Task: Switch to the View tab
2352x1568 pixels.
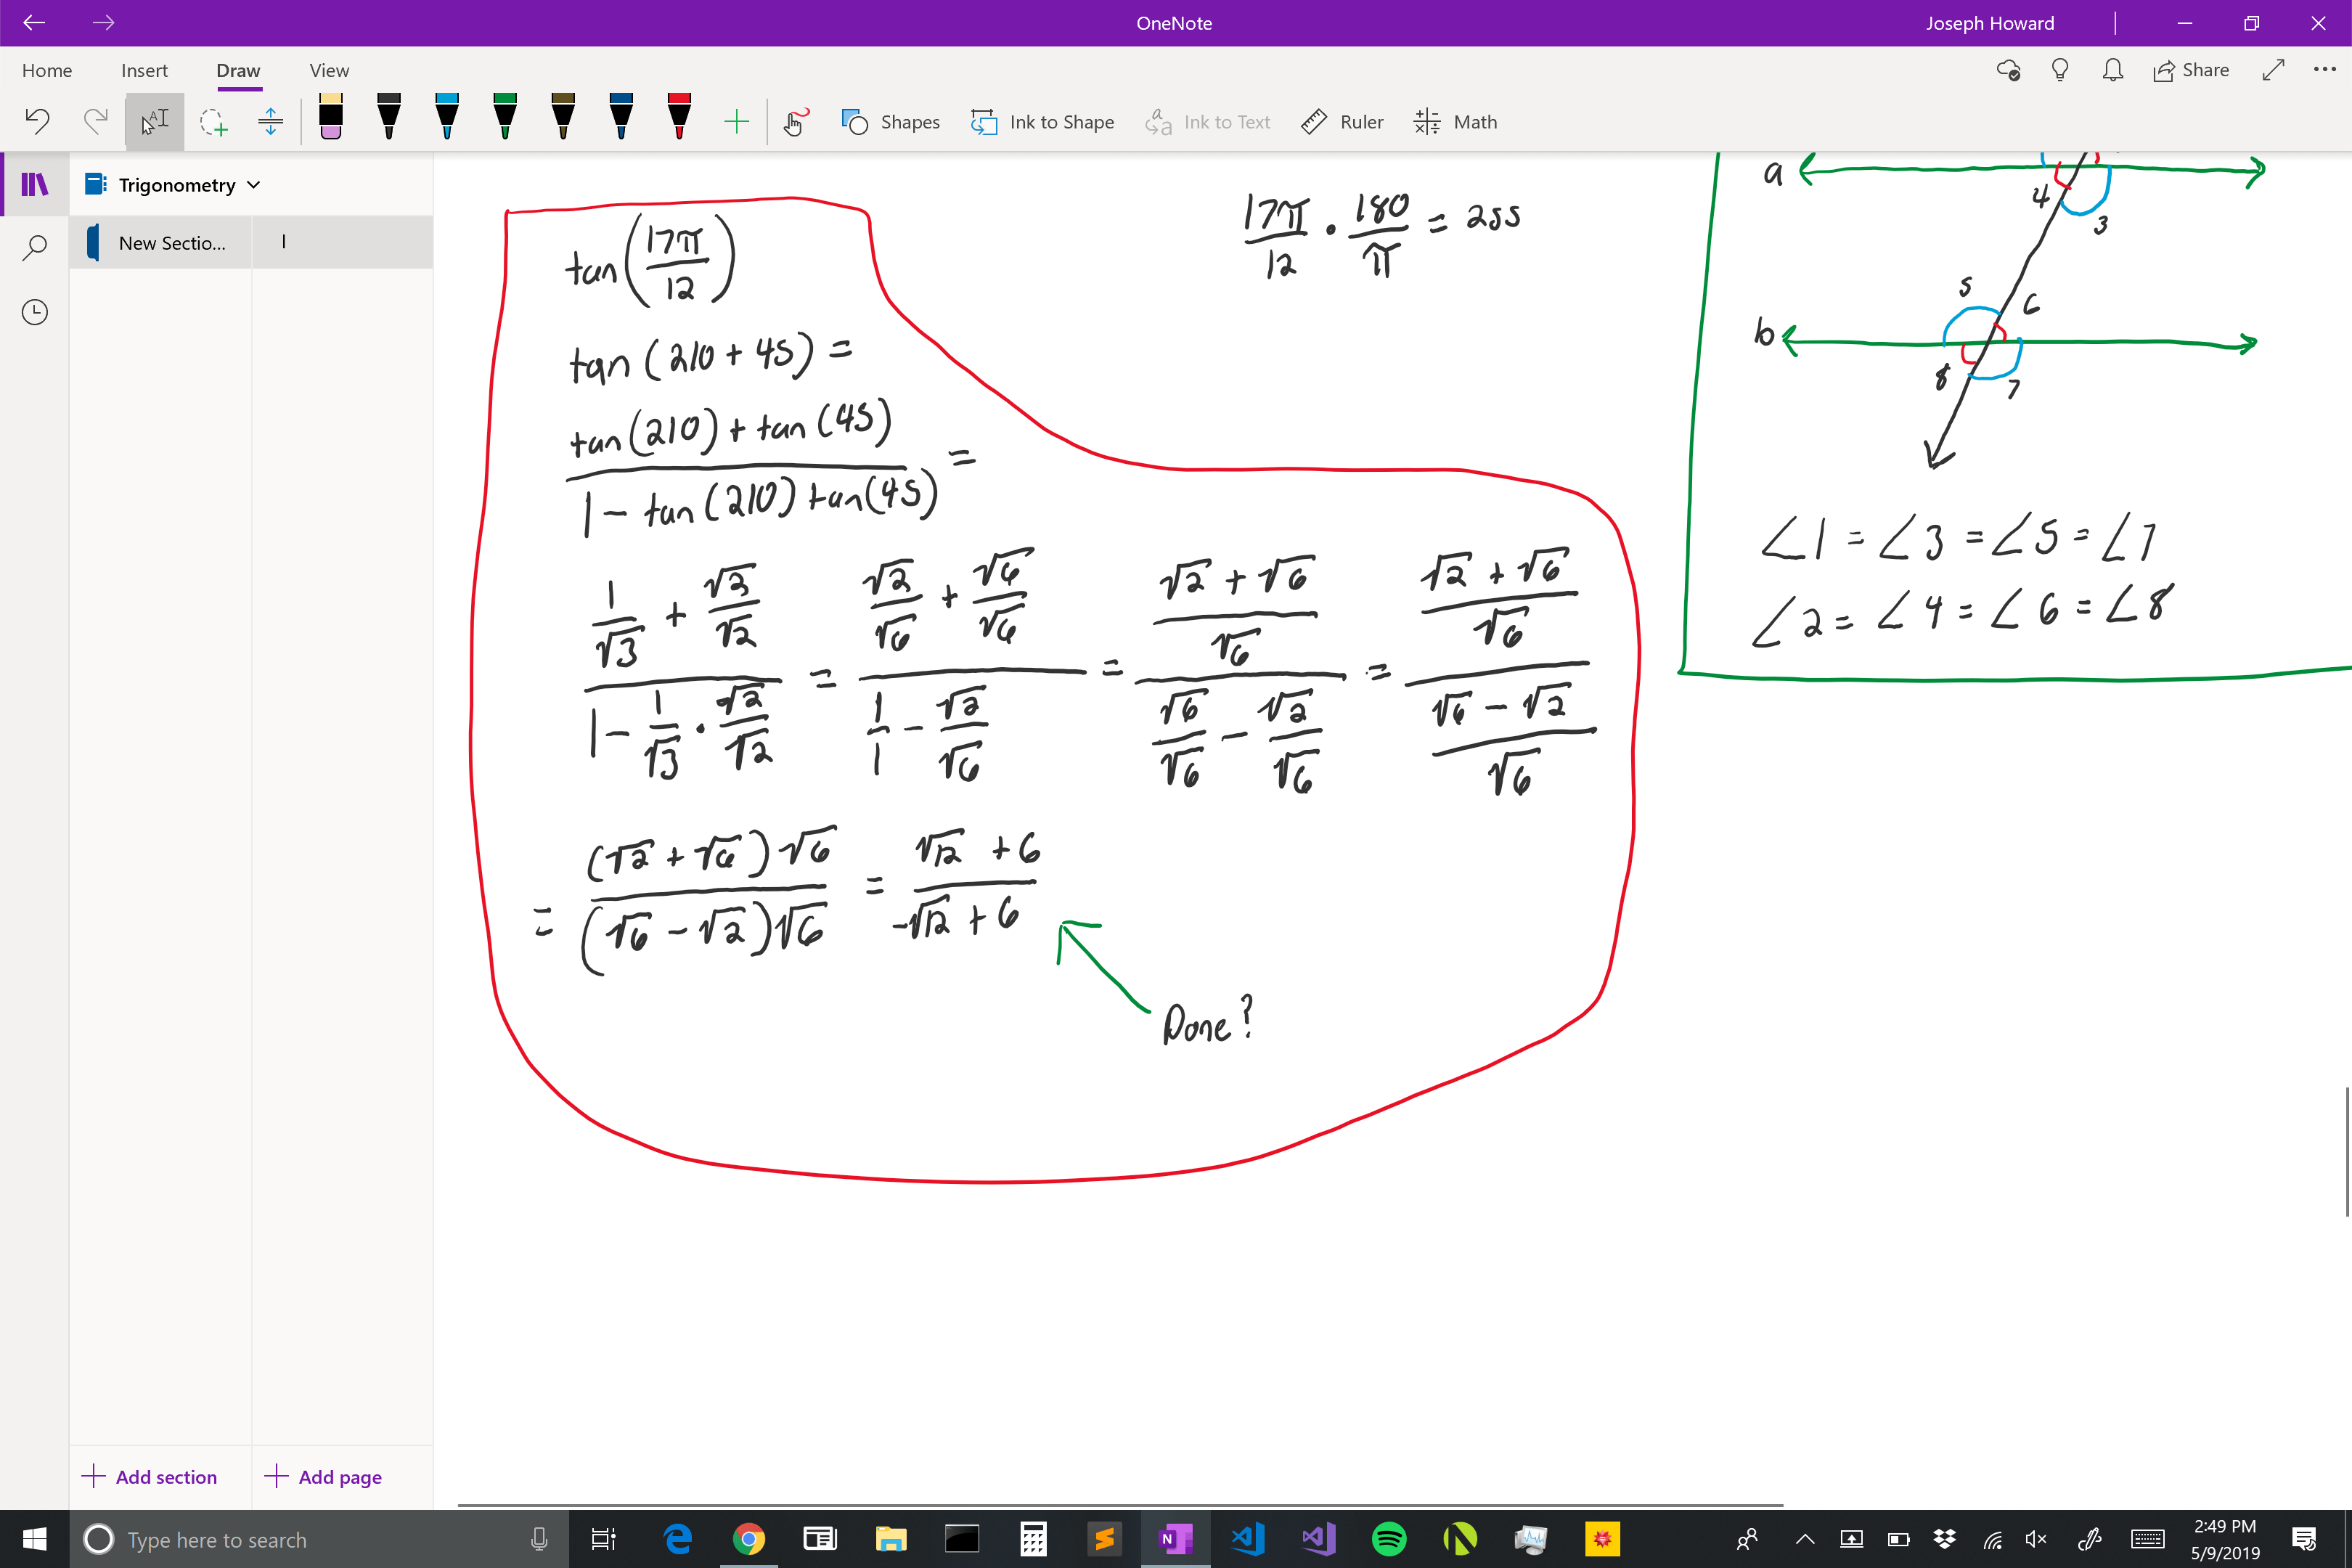Action: click(x=329, y=70)
